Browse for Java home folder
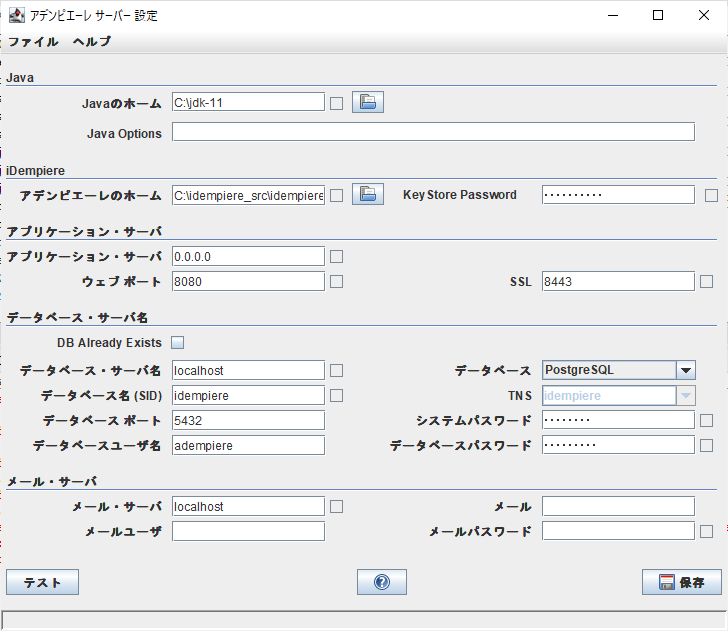 point(368,102)
